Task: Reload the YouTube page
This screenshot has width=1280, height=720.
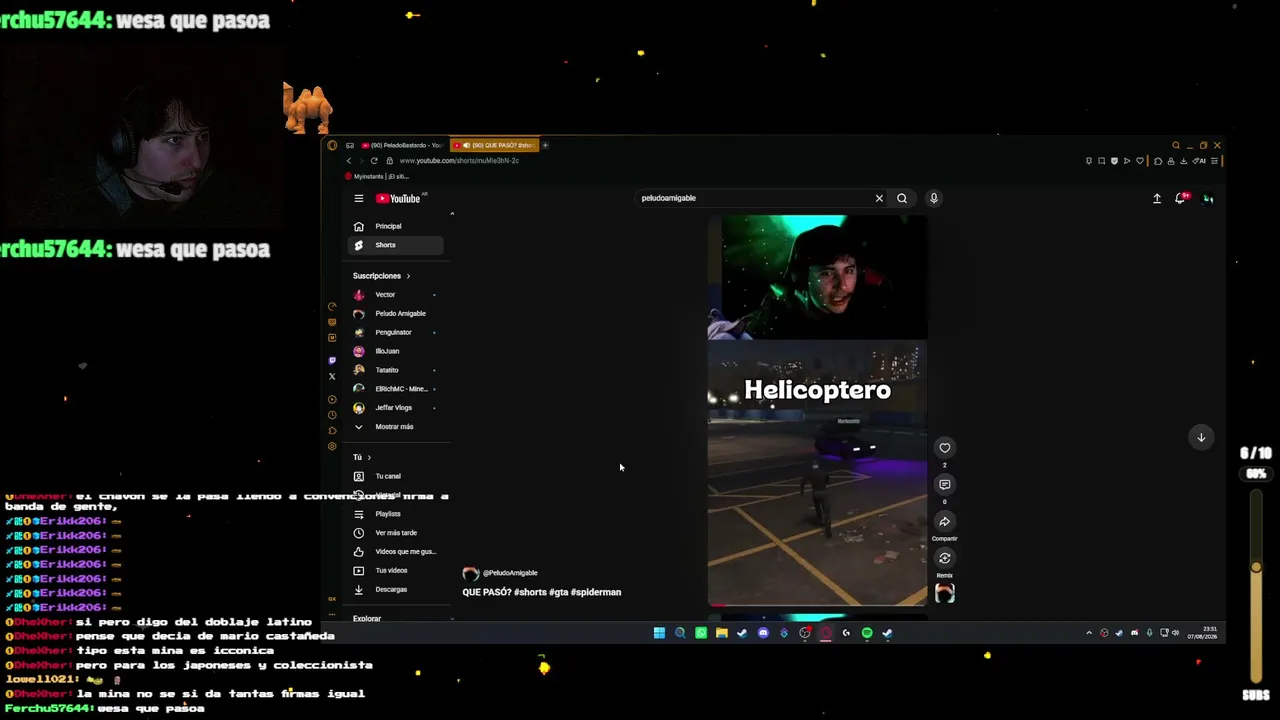Action: click(x=374, y=161)
